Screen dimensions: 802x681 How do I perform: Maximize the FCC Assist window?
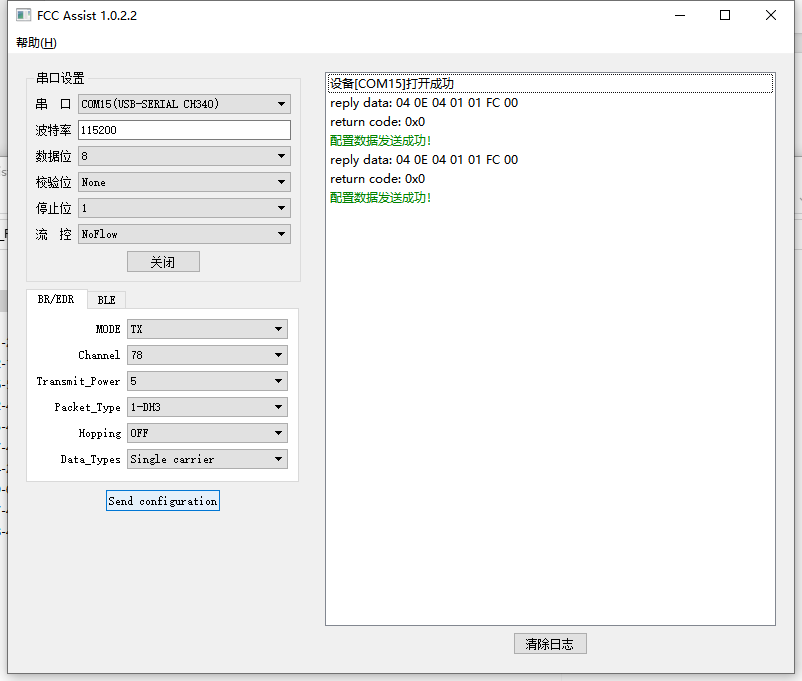coord(725,15)
